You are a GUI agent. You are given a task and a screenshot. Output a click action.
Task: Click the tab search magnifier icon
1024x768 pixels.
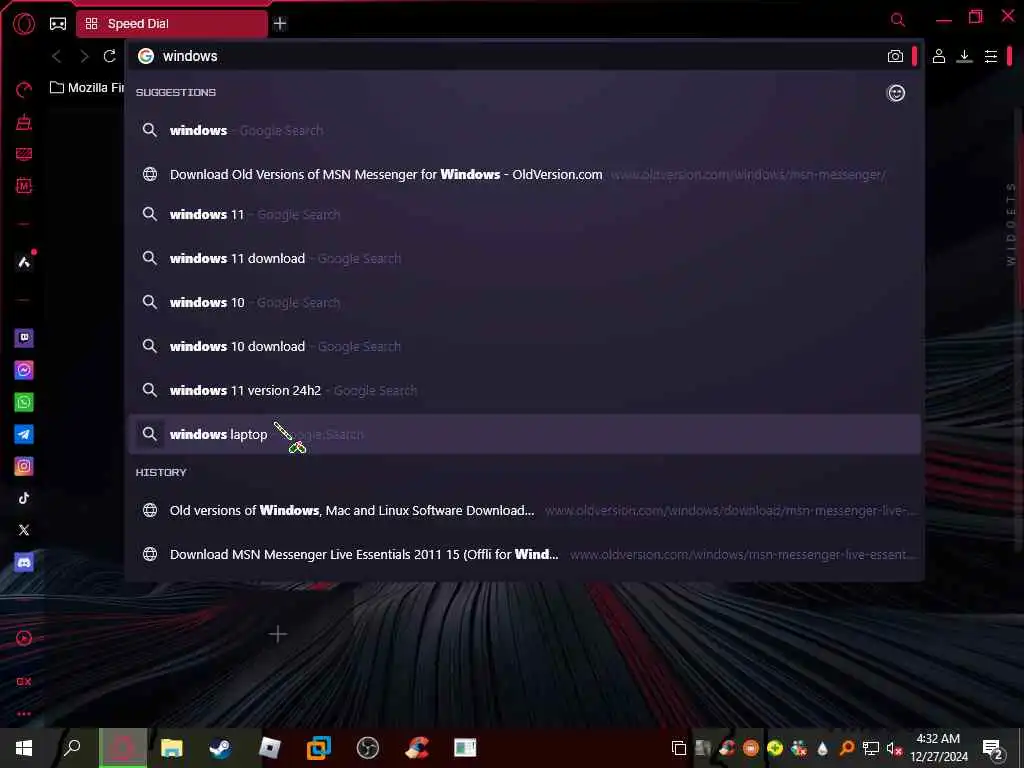pos(898,20)
